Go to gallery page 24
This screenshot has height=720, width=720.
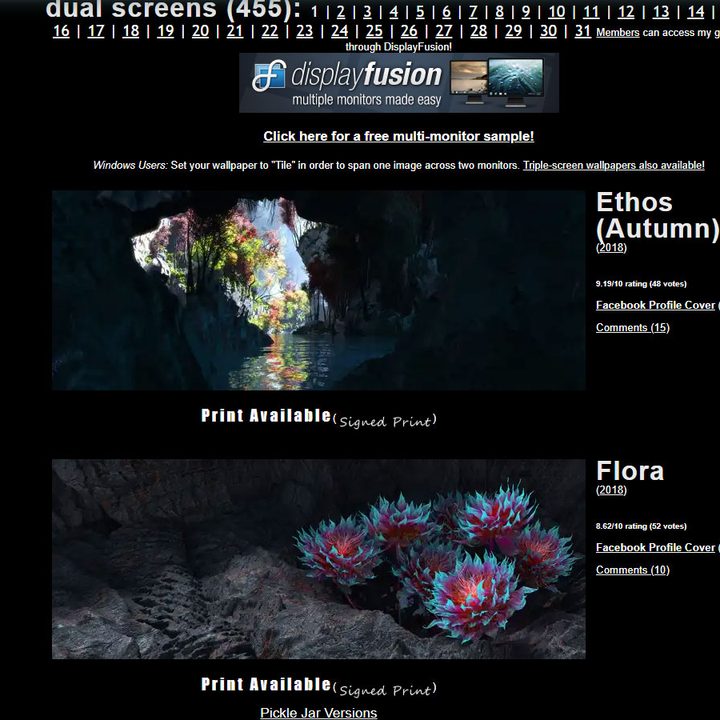click(x=339, y=31)
